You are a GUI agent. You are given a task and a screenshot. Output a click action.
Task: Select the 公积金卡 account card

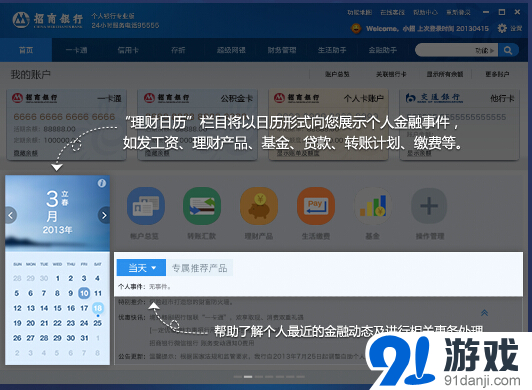197,125
